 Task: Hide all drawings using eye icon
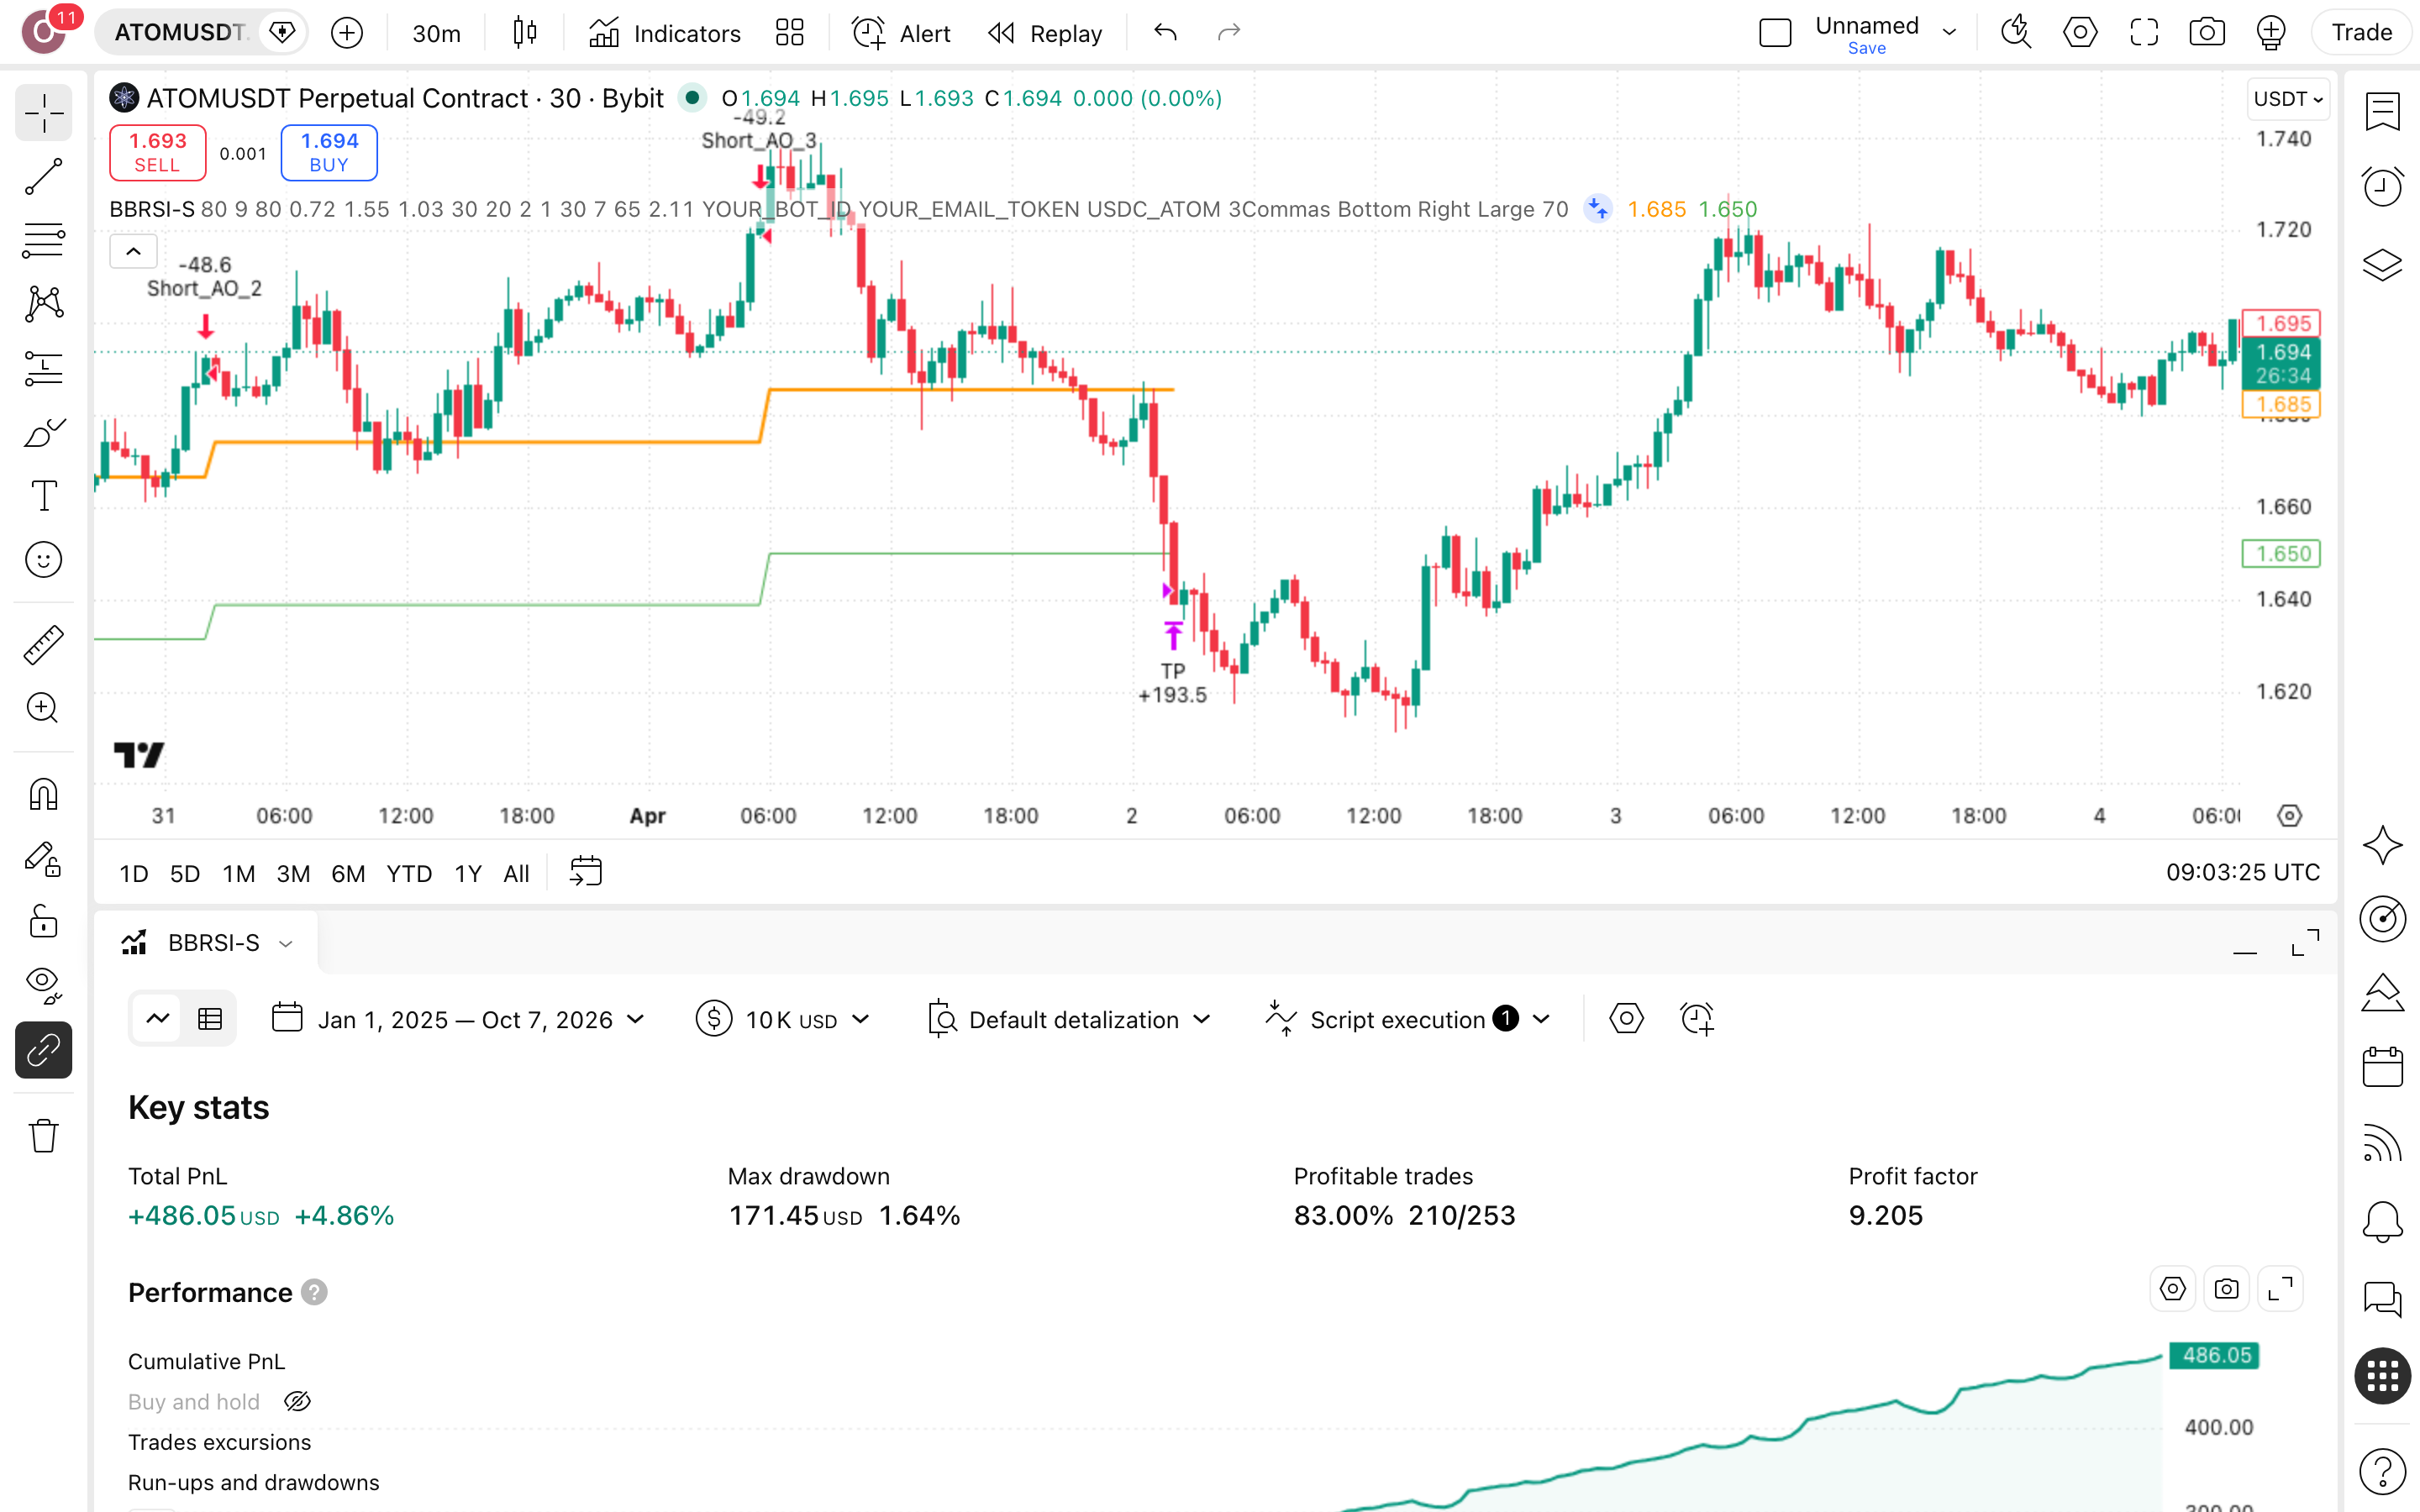point(43,985)
